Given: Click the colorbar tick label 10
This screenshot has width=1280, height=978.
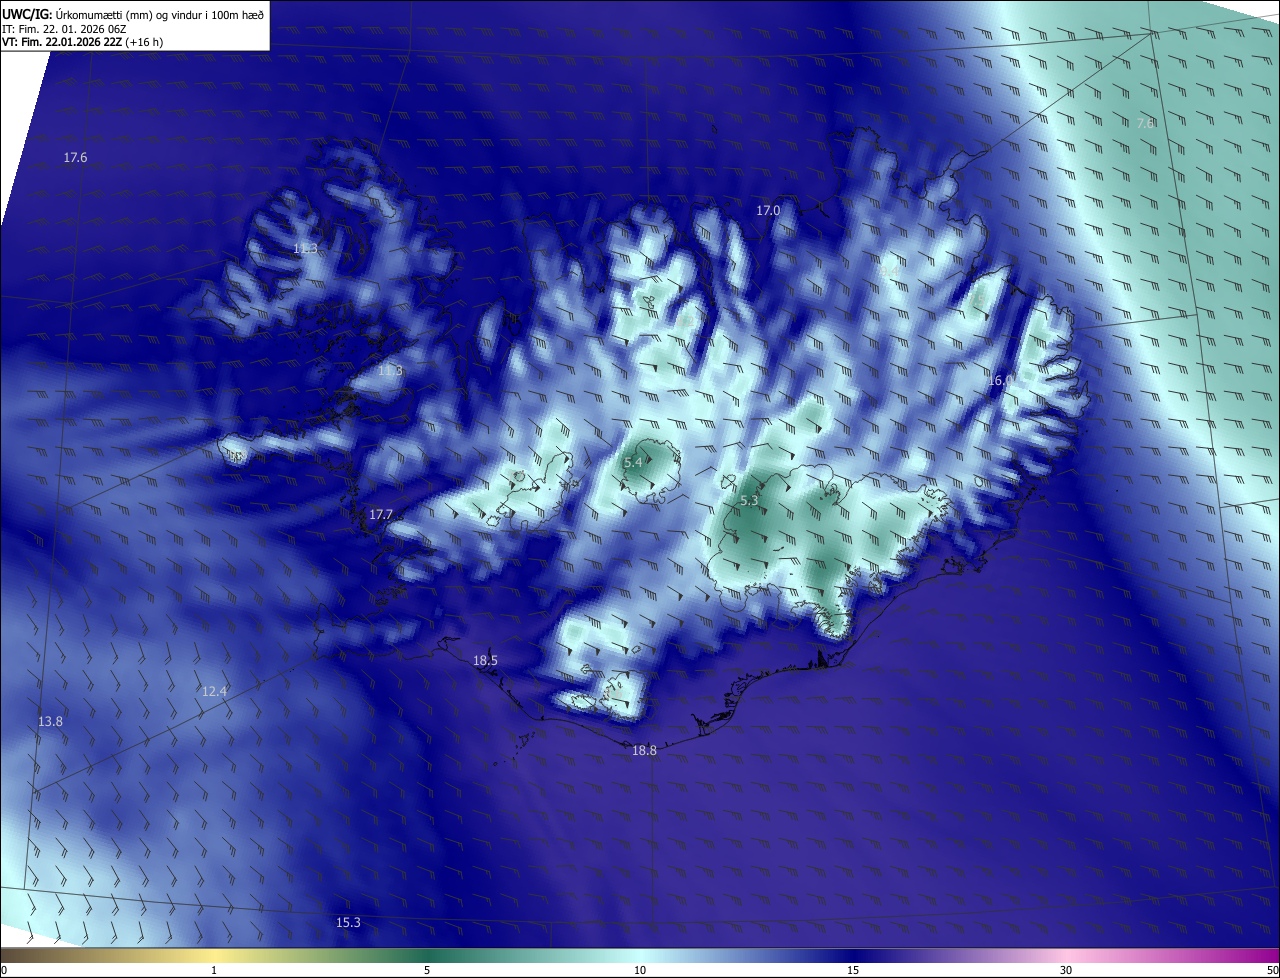Looking at the screenshot, I should (640, 970).
